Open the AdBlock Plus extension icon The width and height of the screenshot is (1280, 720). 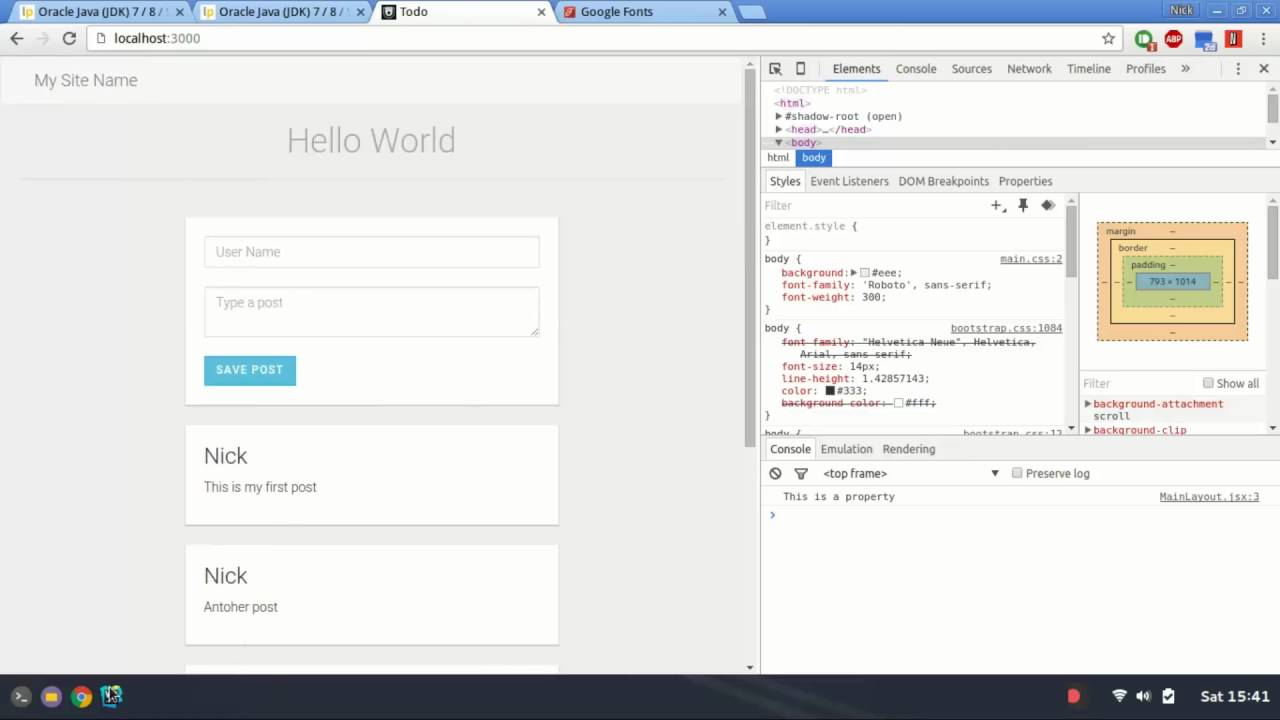click(1174, 39)
